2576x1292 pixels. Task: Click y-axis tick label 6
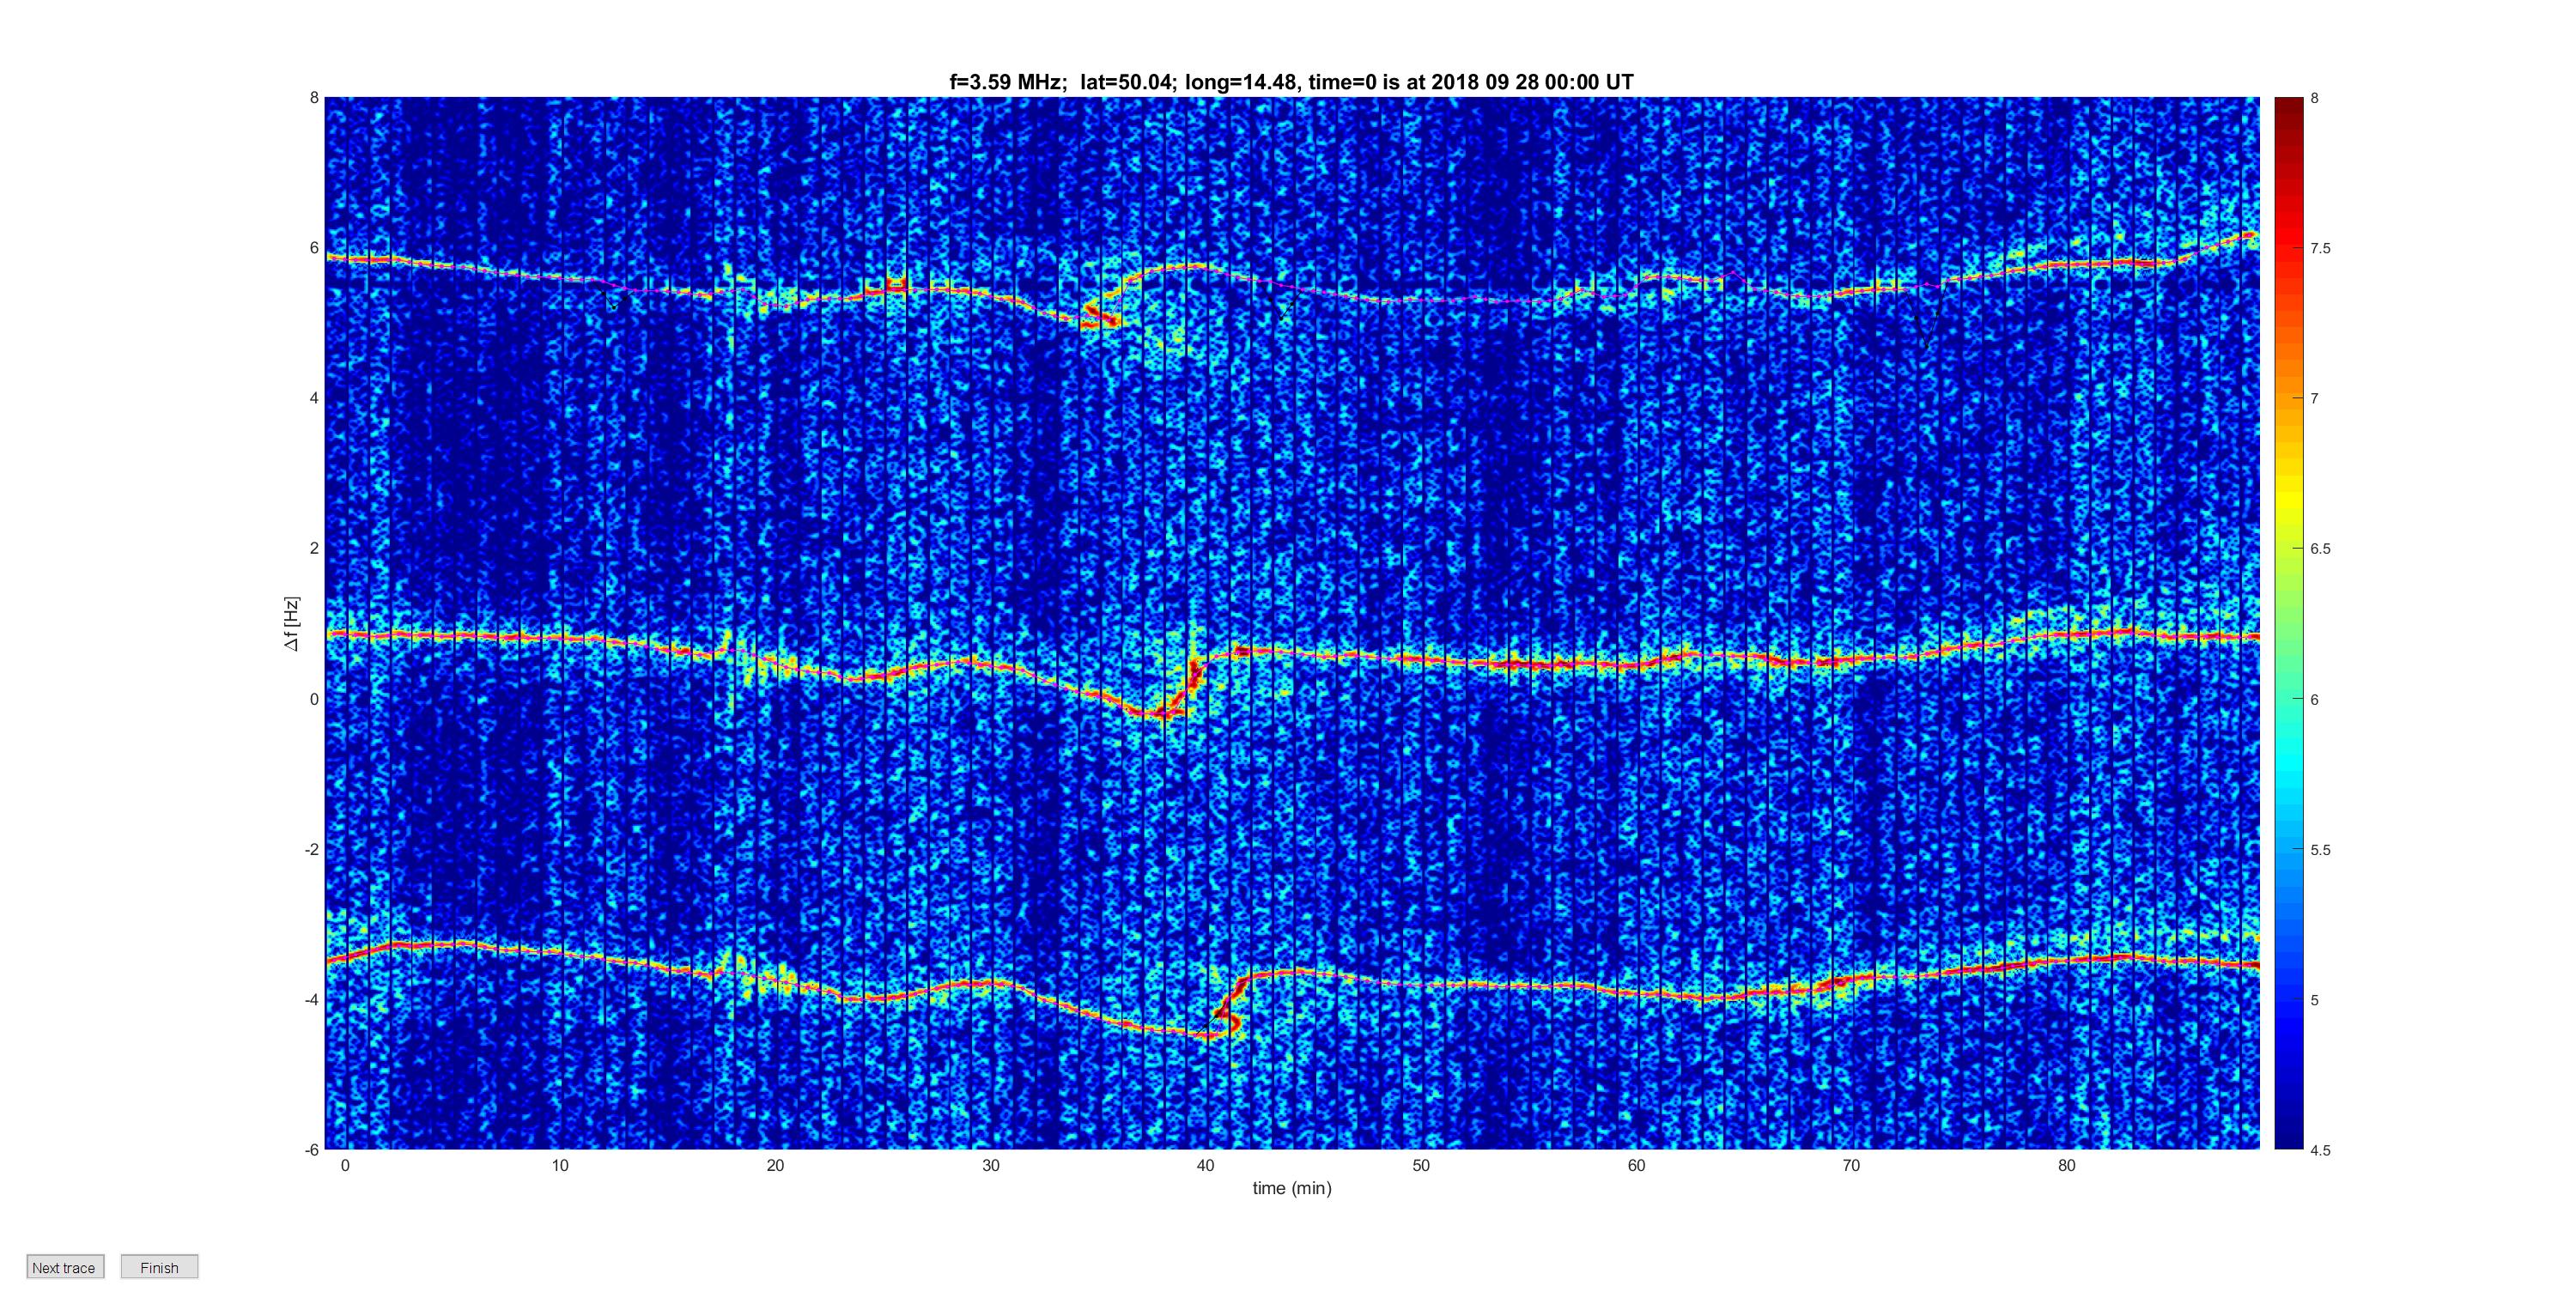pos(314,248)
